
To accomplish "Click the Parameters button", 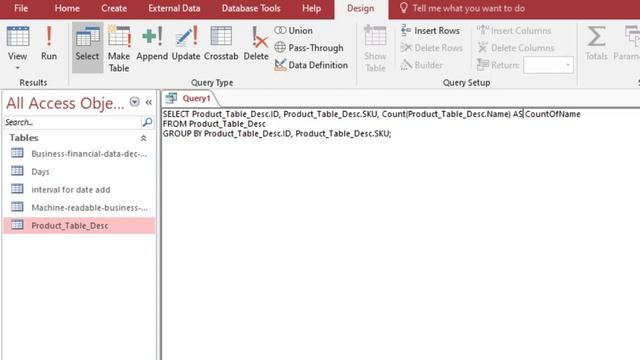I will [628, 44].
